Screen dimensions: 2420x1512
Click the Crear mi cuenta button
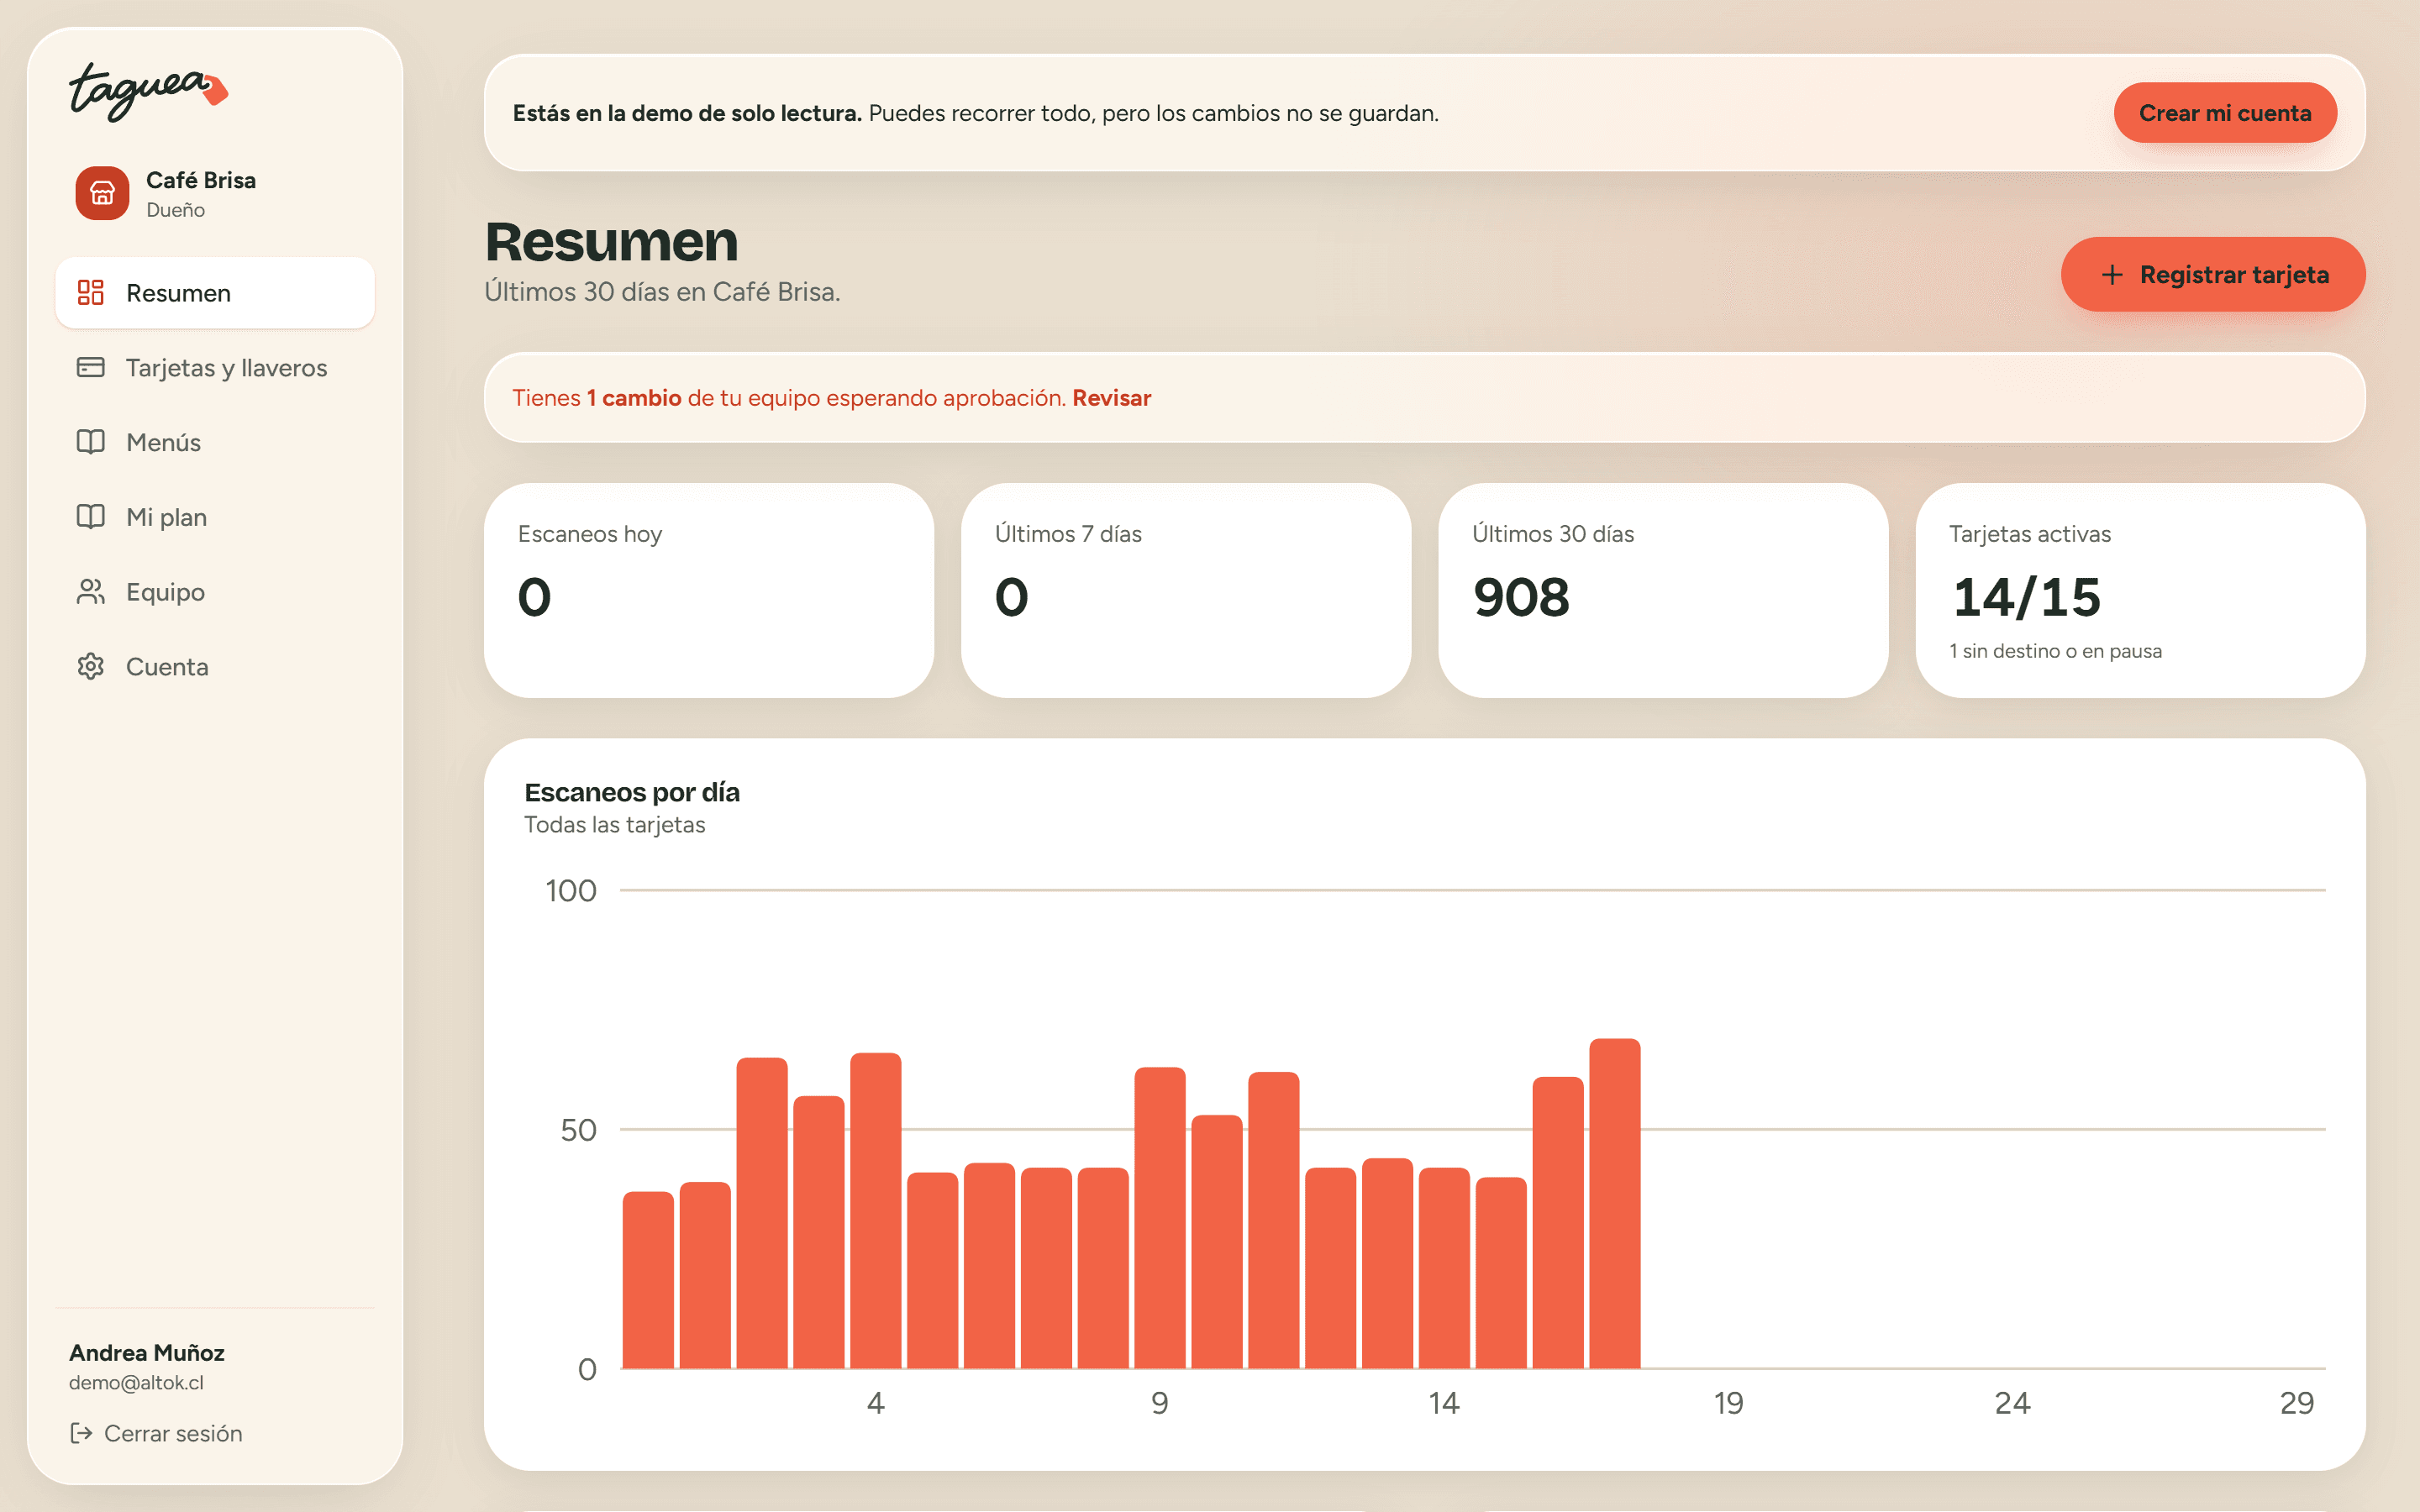[x=2225, y=113]
